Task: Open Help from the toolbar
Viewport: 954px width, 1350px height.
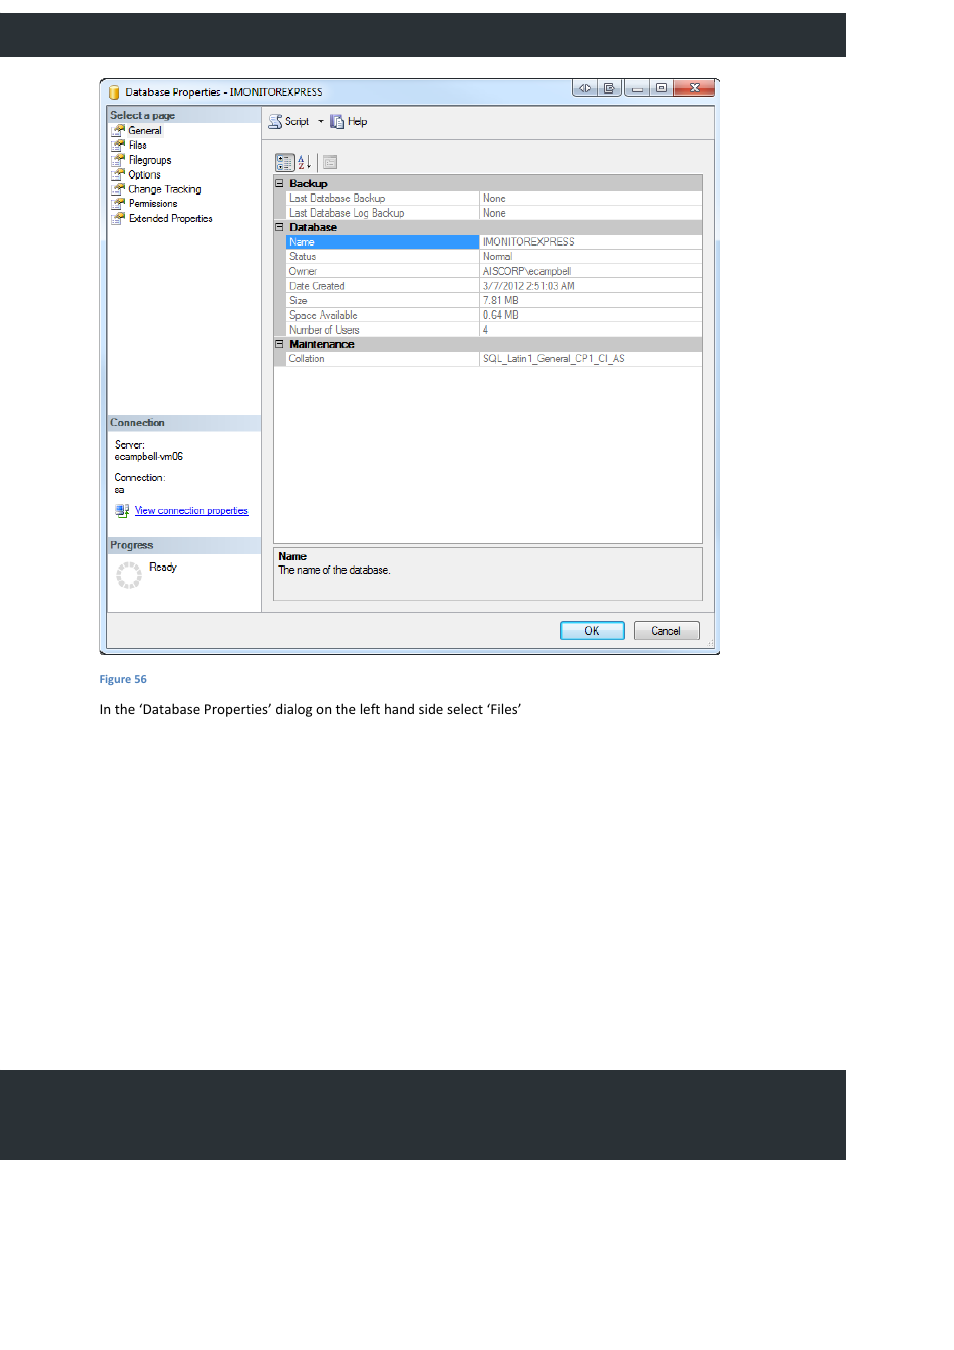Action: 349,121
